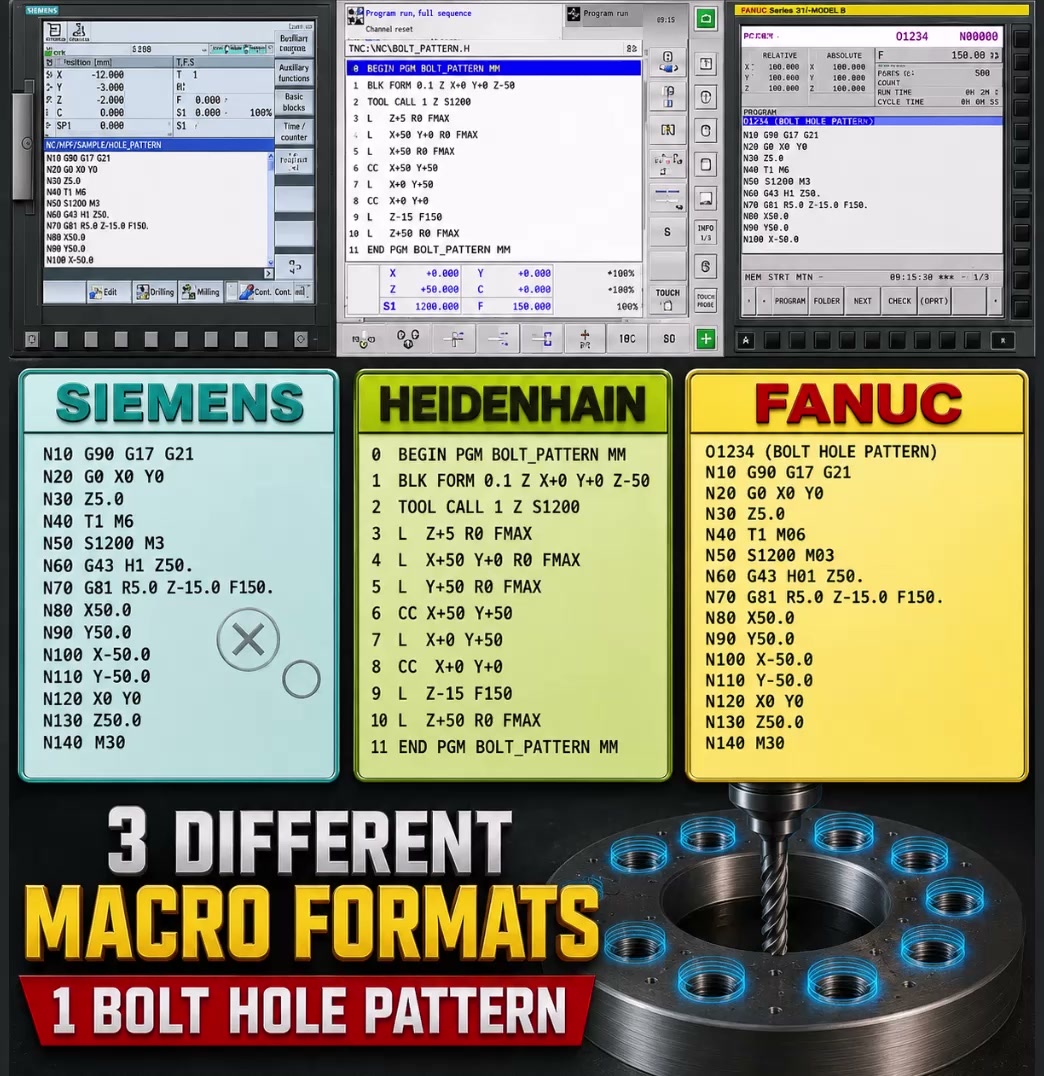Click the fifth Heidenhain vertical softkey with dashes
1044x1076 pixels.
coord(667,198)
